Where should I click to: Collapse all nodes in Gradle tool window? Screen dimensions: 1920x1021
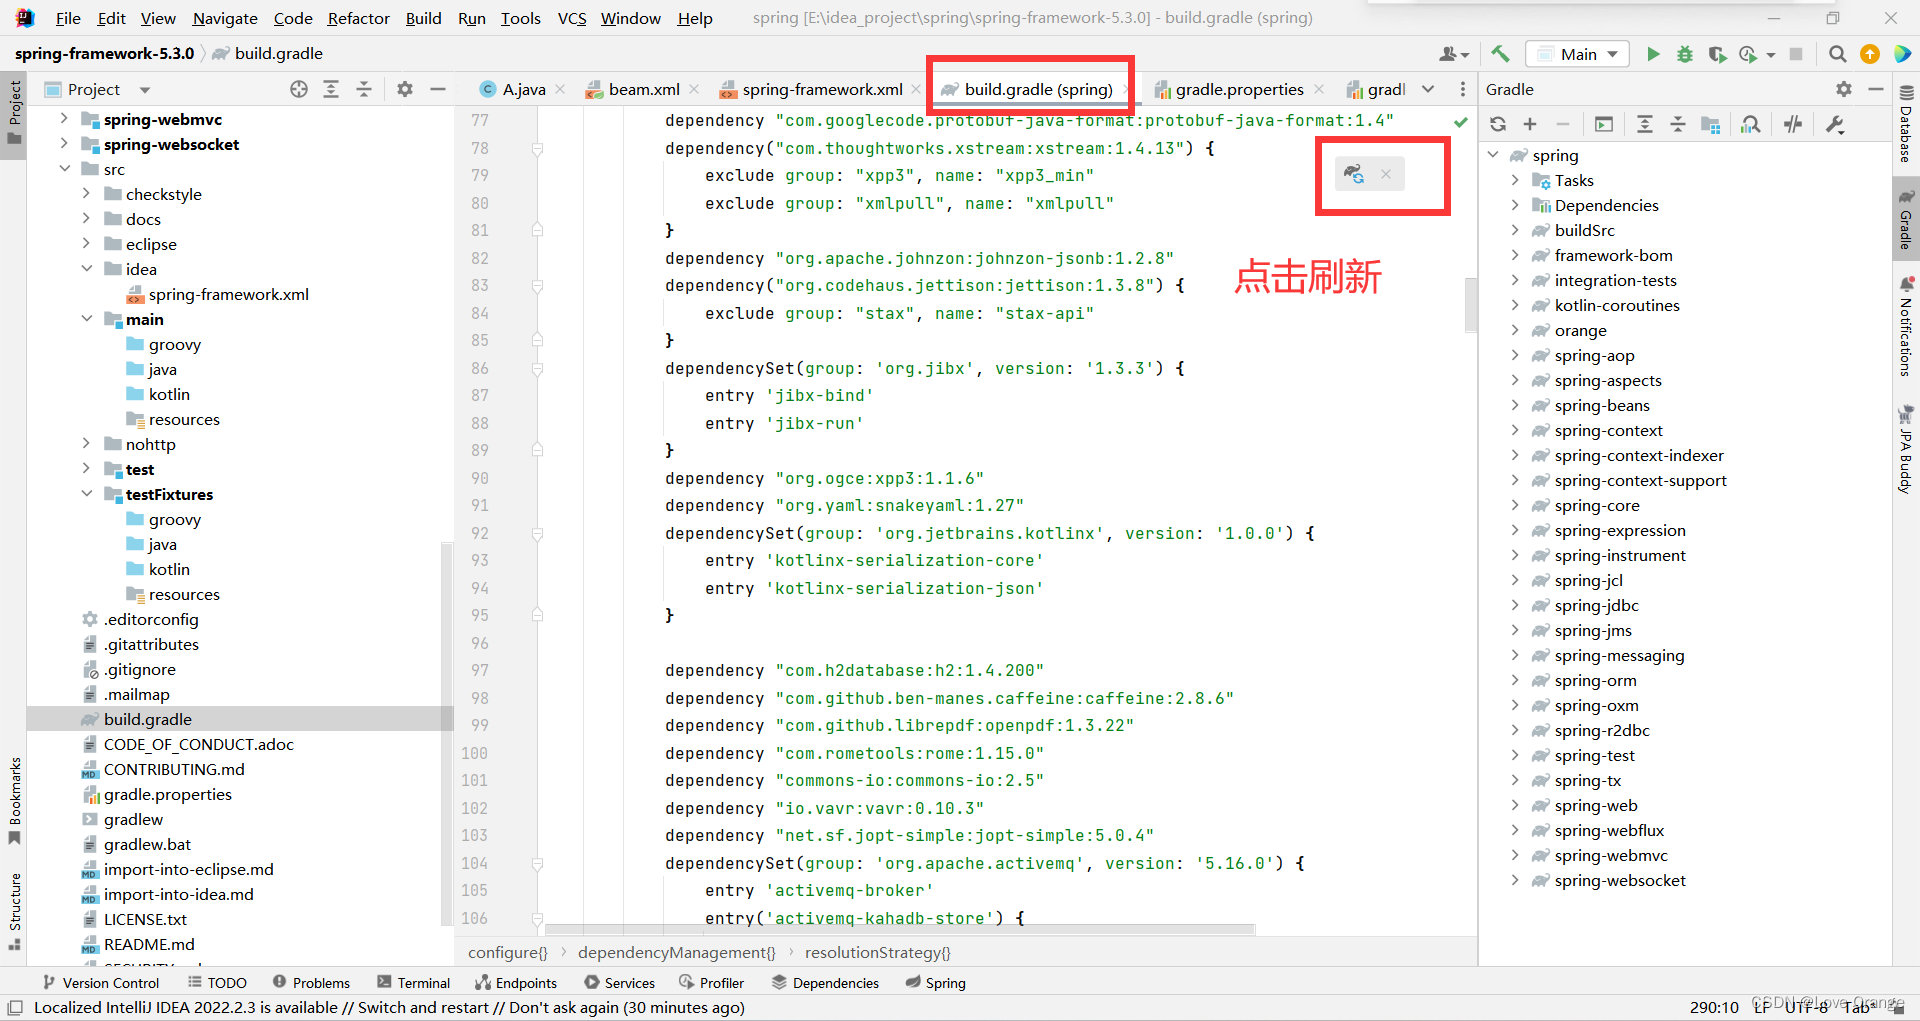(1678, 124)
